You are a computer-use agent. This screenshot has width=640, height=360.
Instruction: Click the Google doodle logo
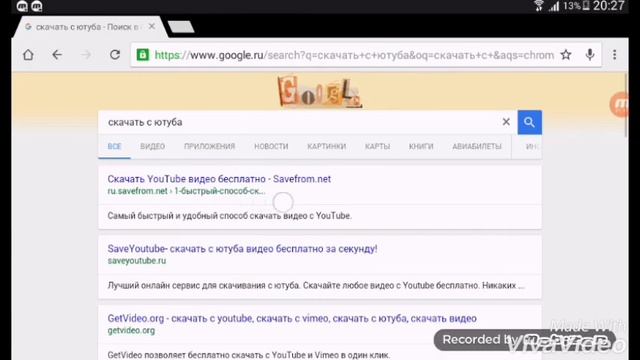tap(320, 91)
